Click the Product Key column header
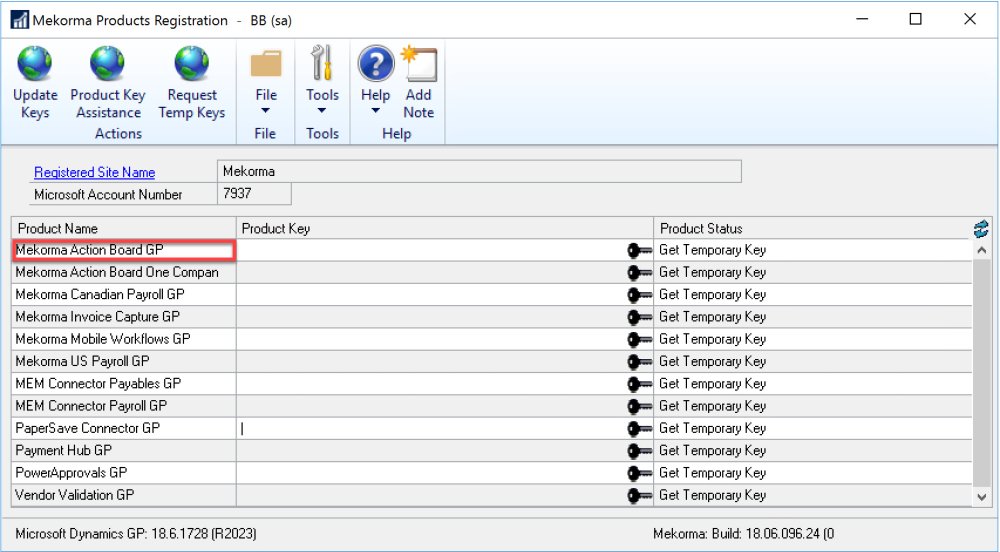1000x552 pixels. pos(445,228)
